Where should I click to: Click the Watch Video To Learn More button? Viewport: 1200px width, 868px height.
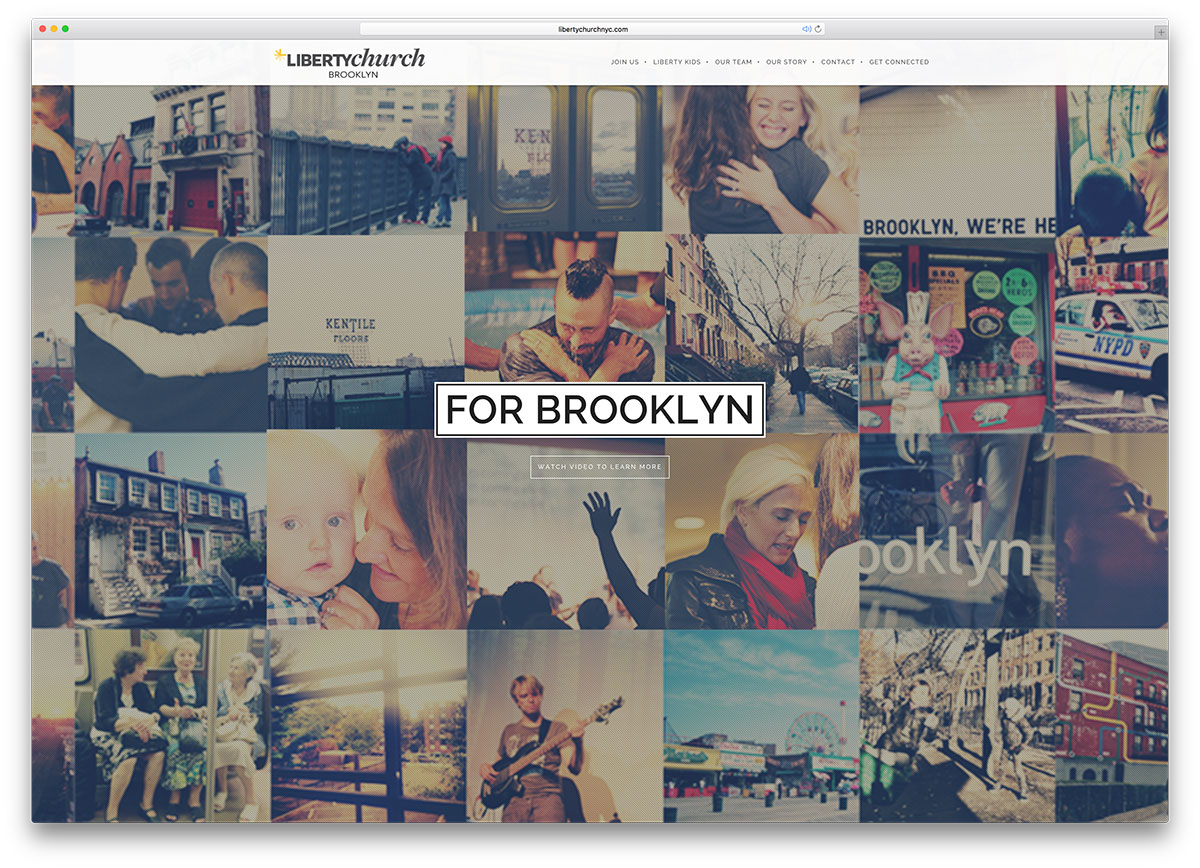tap(600, 467)
